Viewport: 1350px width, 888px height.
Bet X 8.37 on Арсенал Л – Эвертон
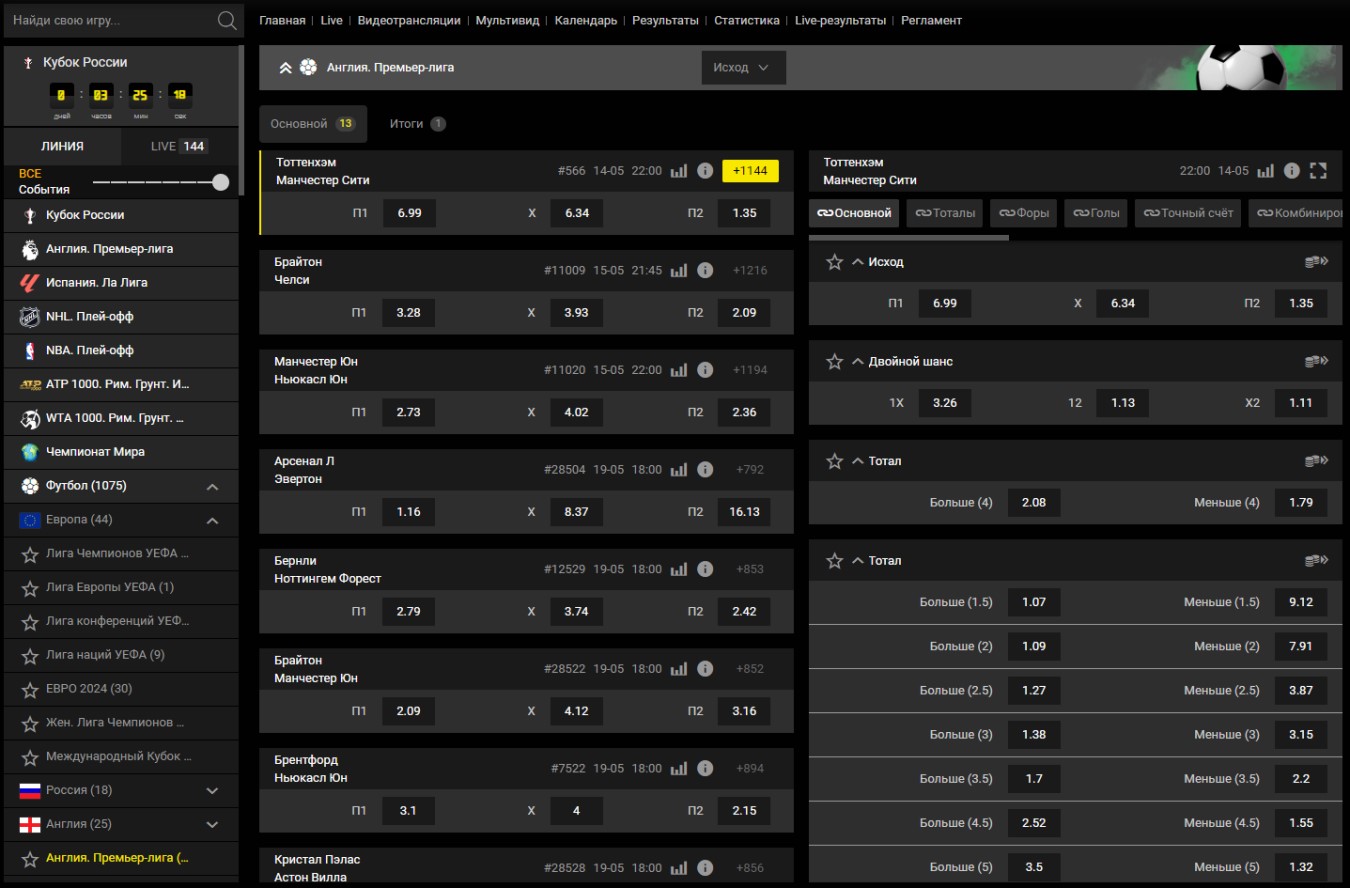(576, 511)
